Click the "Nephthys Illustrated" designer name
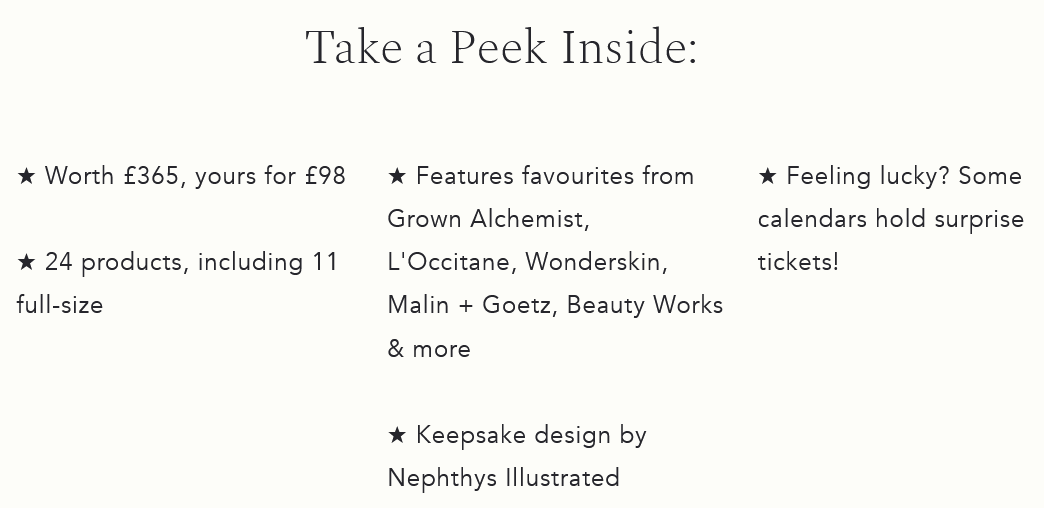Image resolution: width=1044 pixels, height=508 pixels. pyautogui.click(x=503, y=478)
